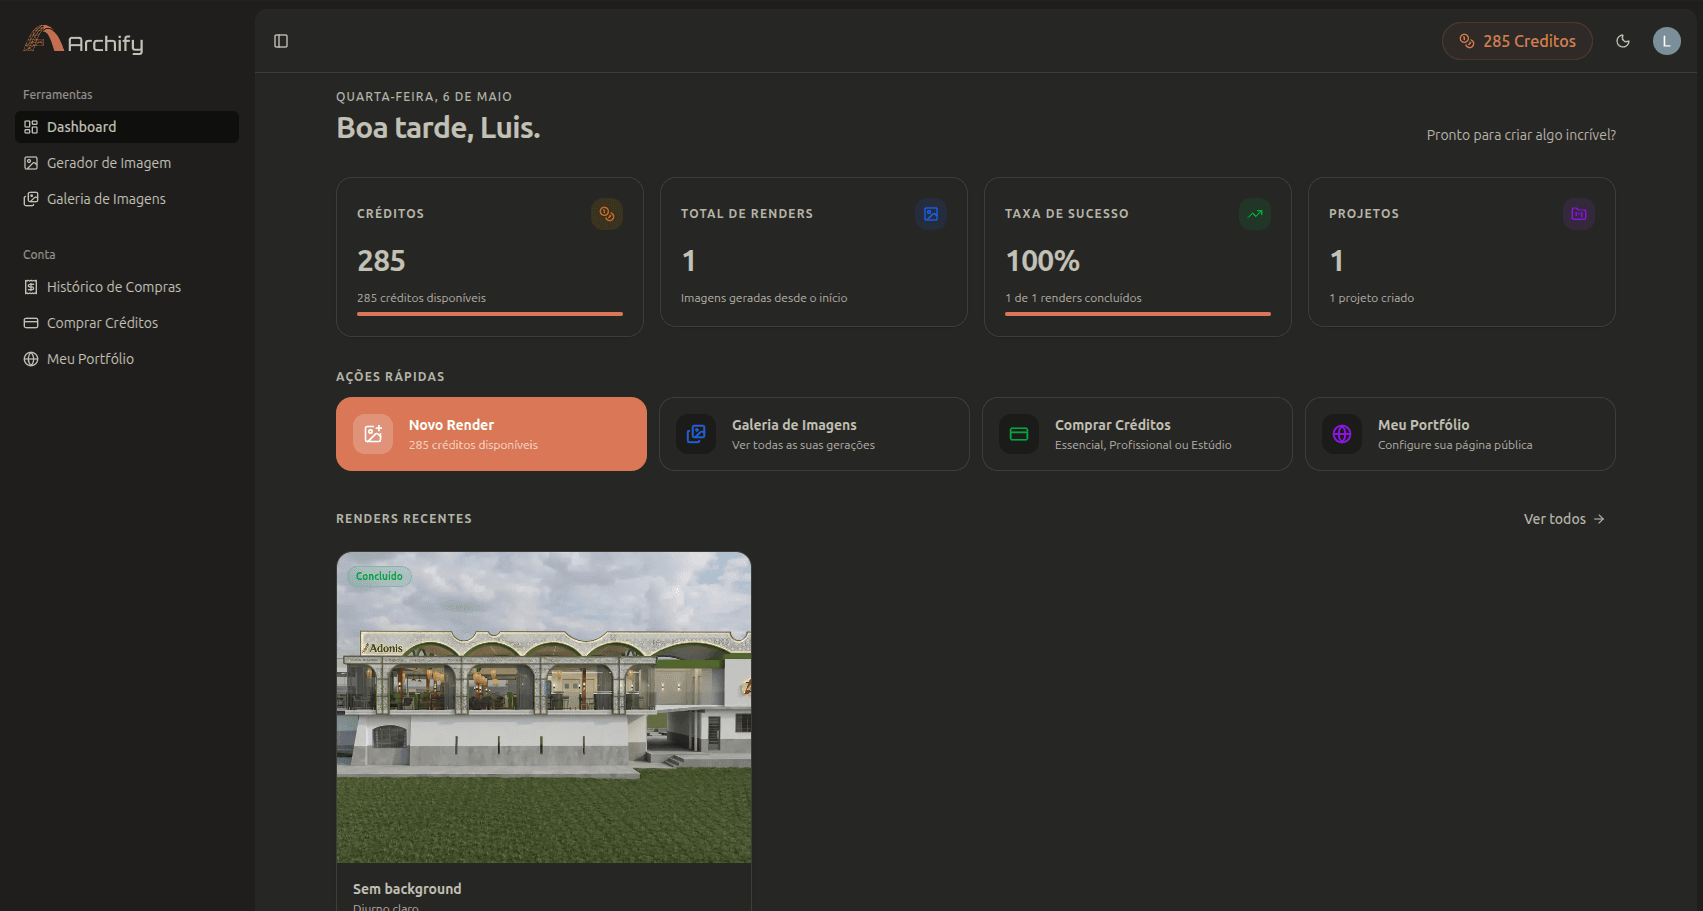Open Gerador de Imagem
Image resolution: width=1703 pixels, height=911 pixels.
pos(127,163)
